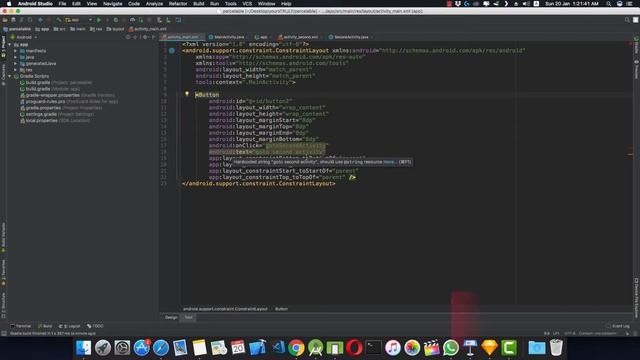Open the Project panel gear settings
Screen dimensions: 640x360
tap(145, 37)
